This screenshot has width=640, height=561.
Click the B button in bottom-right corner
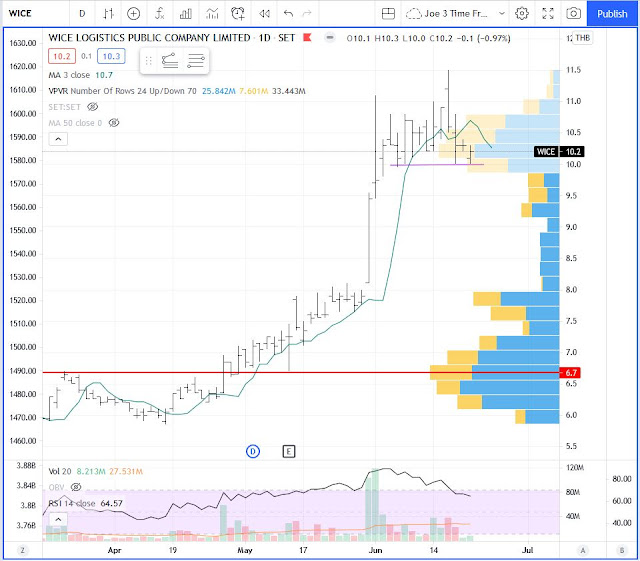tap(622, 550)
